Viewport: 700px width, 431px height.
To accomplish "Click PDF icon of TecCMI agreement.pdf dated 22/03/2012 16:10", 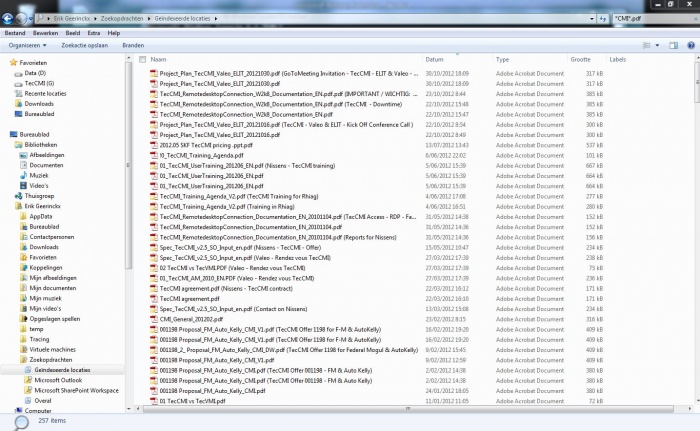I will [x=154, y=299].
